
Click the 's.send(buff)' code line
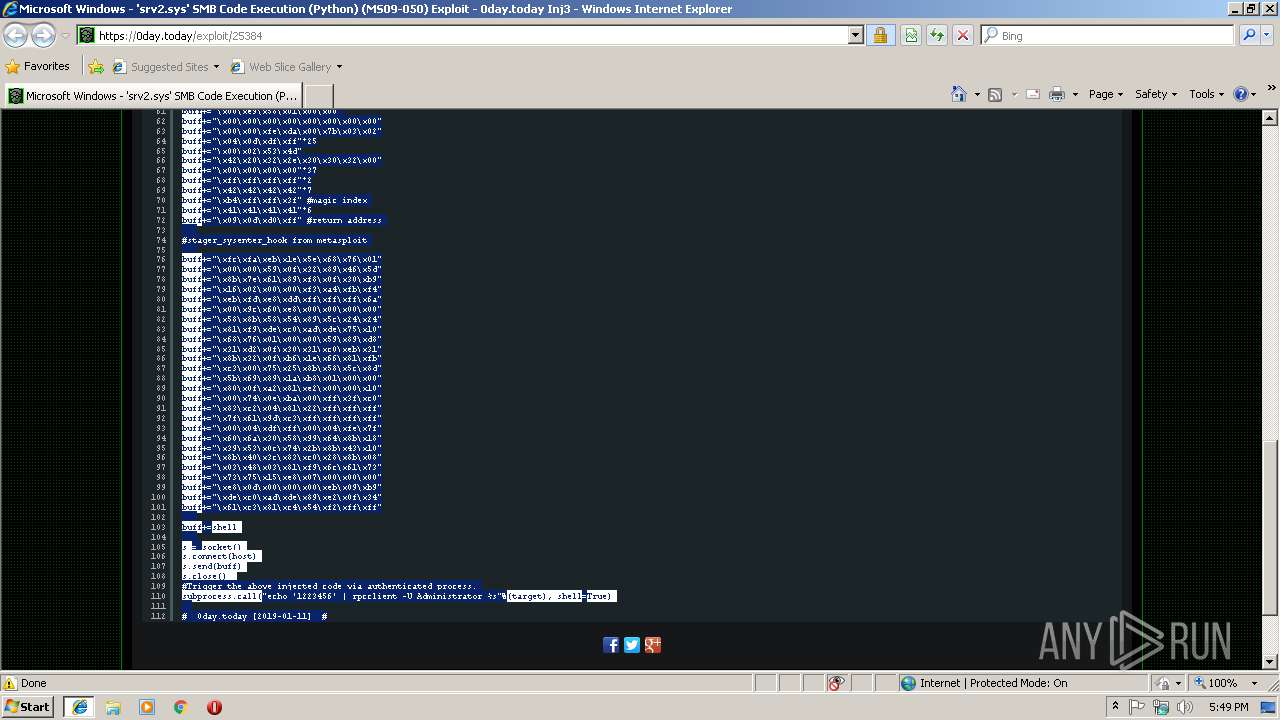[x=212, y=566]
